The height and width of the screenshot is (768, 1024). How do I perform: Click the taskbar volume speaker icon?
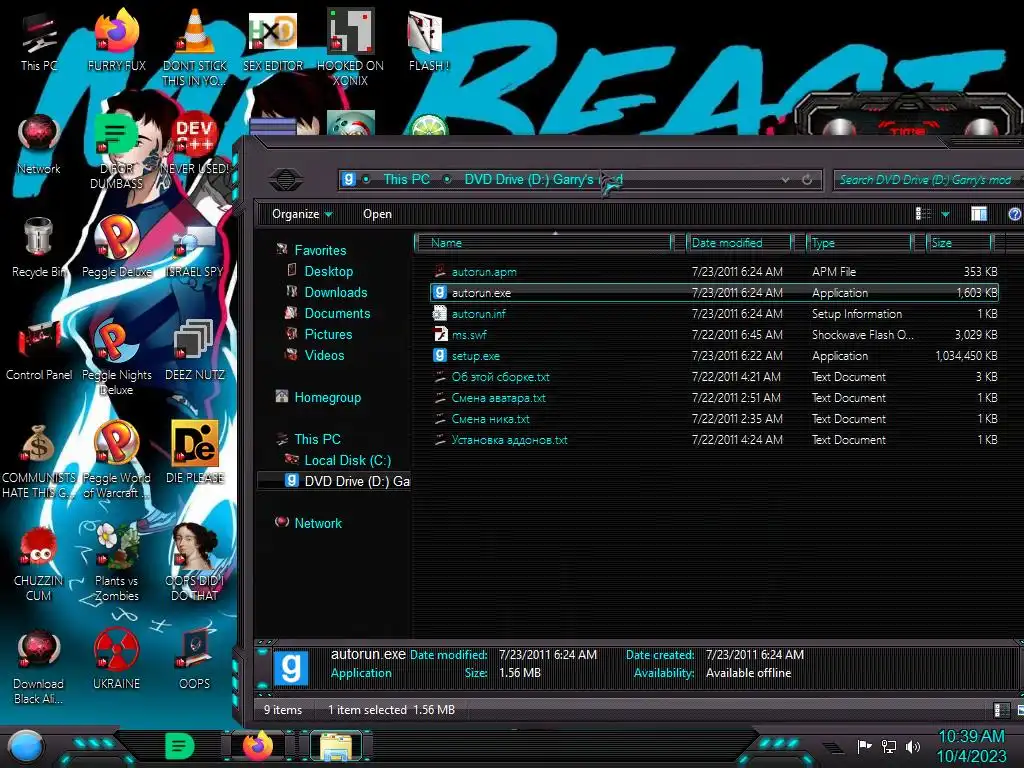(912, 746)
